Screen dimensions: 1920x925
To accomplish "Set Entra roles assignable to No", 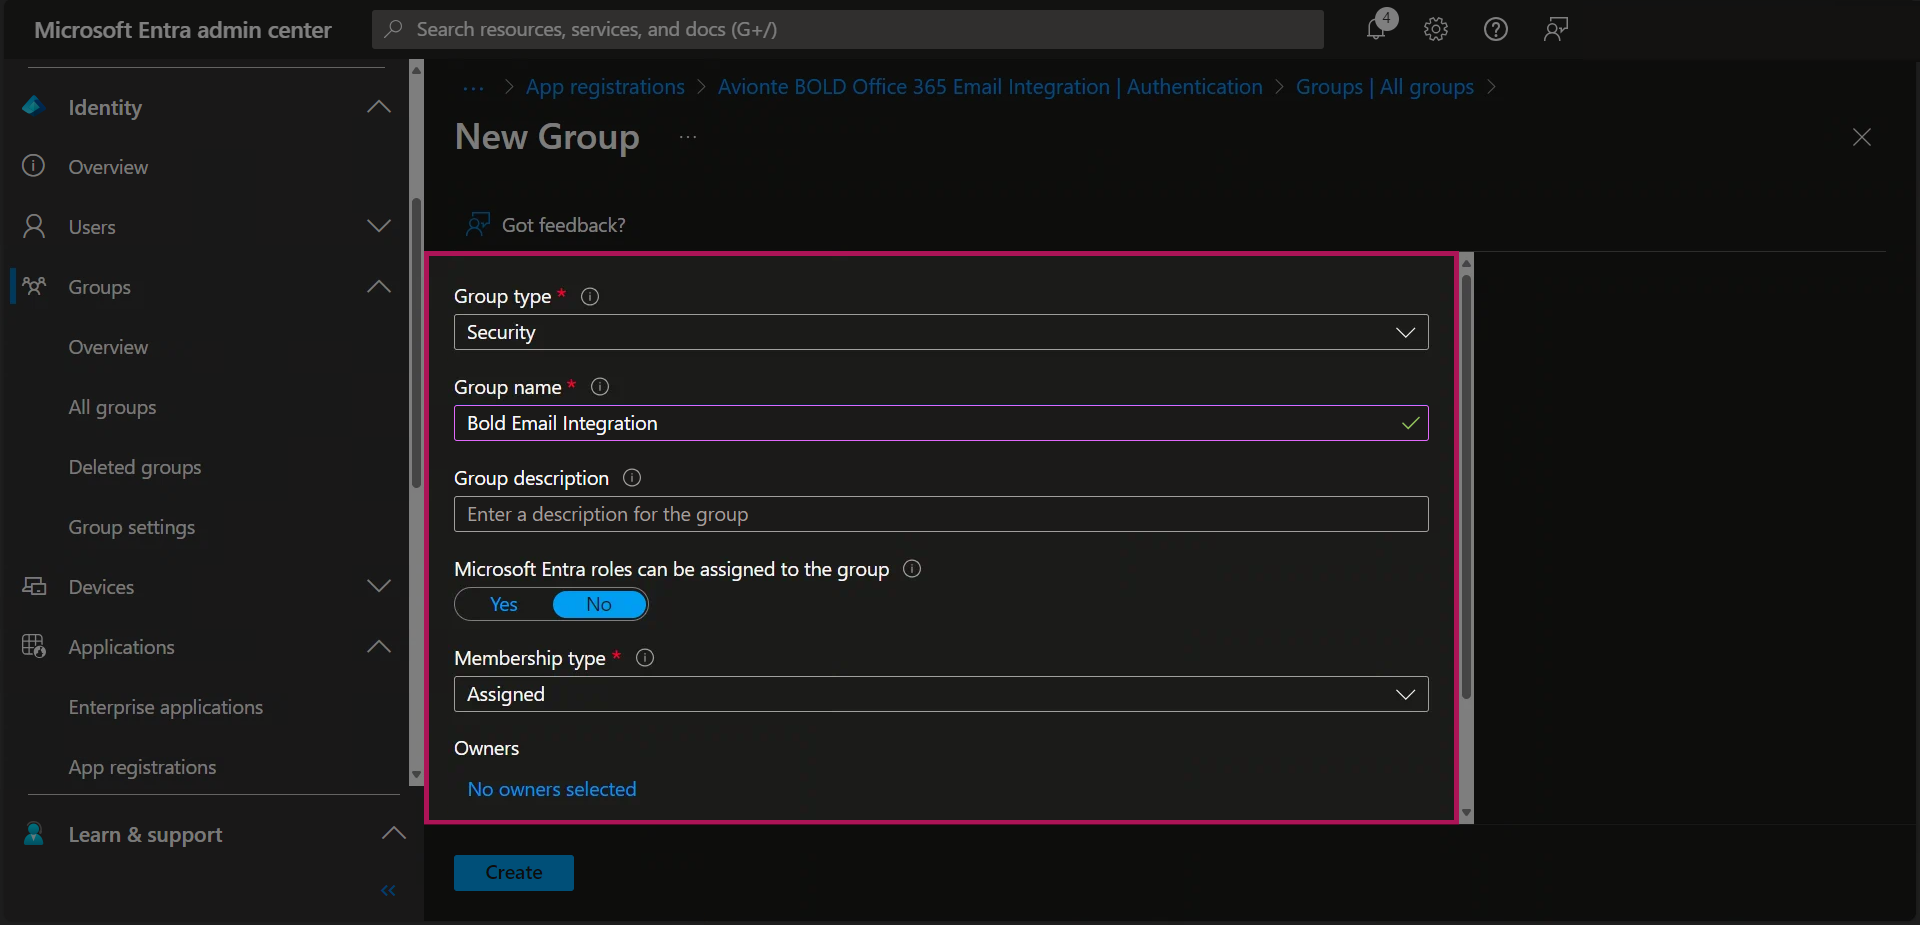I will pyautogui.click(x=598, y=604).
